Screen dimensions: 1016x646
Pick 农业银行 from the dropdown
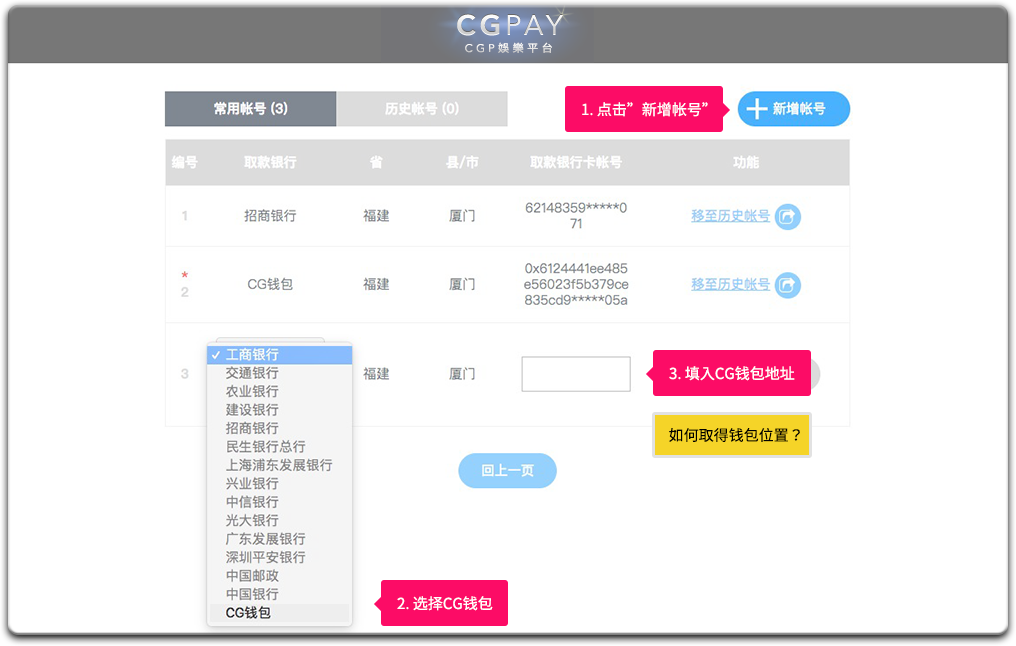[252, 391]
